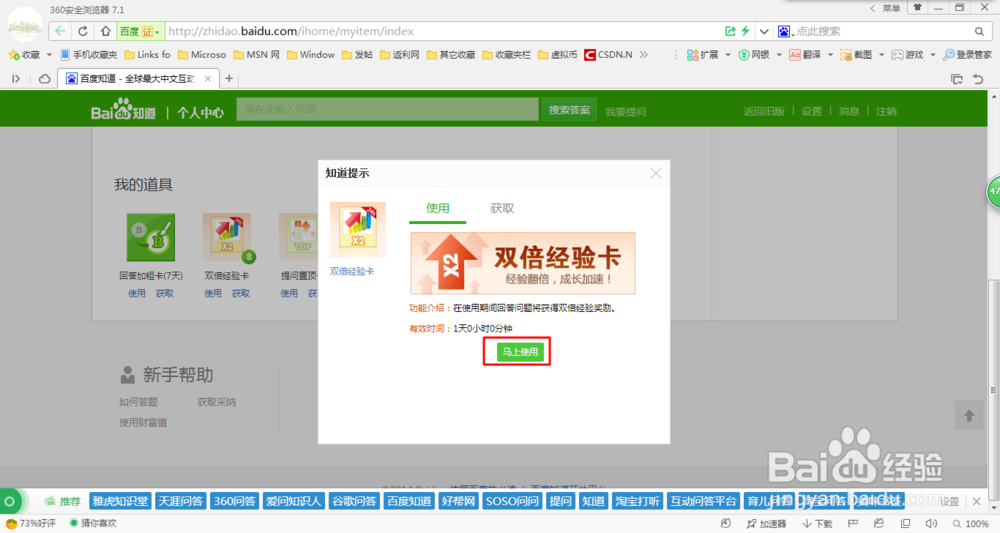Image resolution: width=1000 pixels, height=533 pixels.
Task: Open the Window bookmark folder
Action: coord(311,55)
